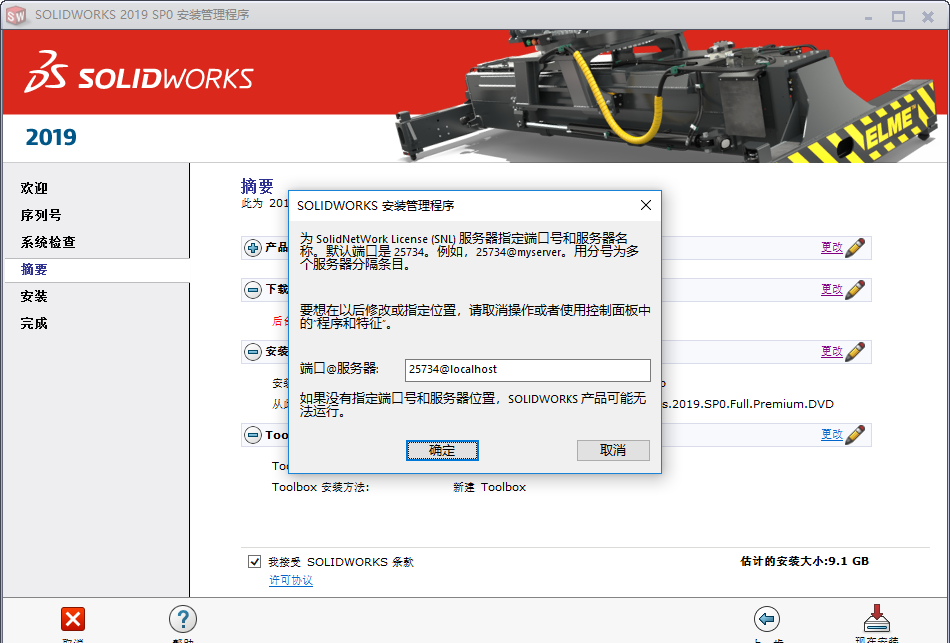Collapse the Toolbox section minus icon
Viewport: 950px width, 643px height.
pyautogui.click(x=253, y=435)
